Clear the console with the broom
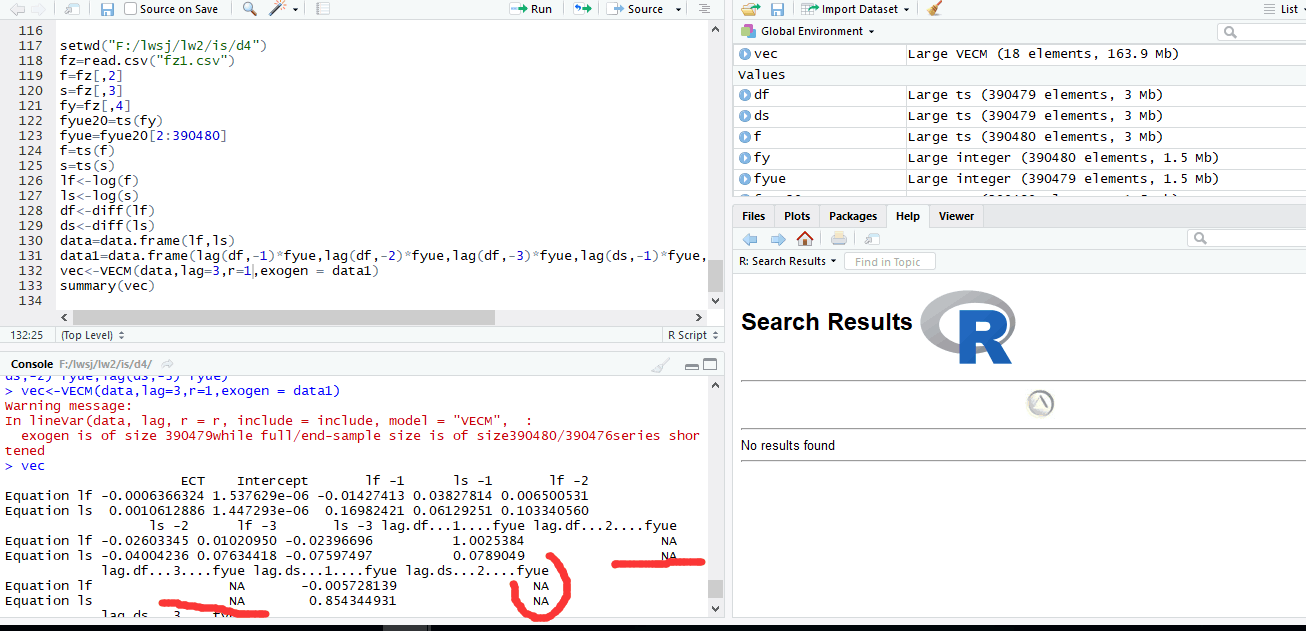 pos(659,365)
